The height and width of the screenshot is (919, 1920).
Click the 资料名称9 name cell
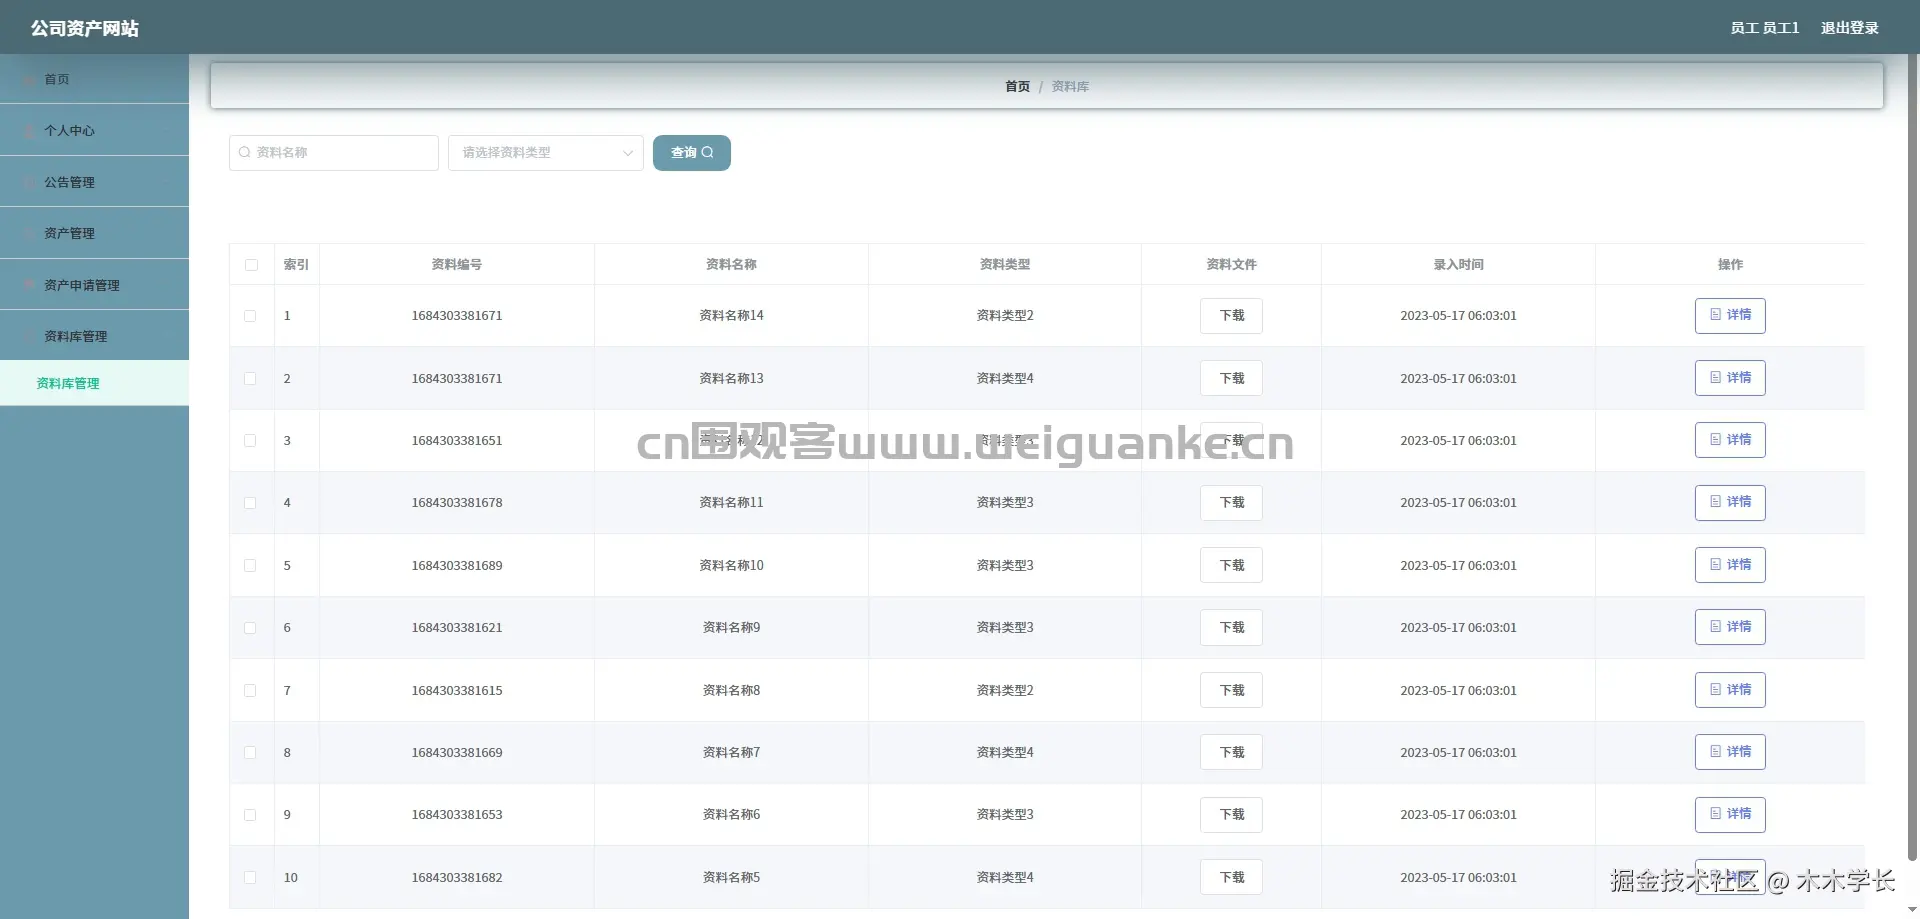731,628
